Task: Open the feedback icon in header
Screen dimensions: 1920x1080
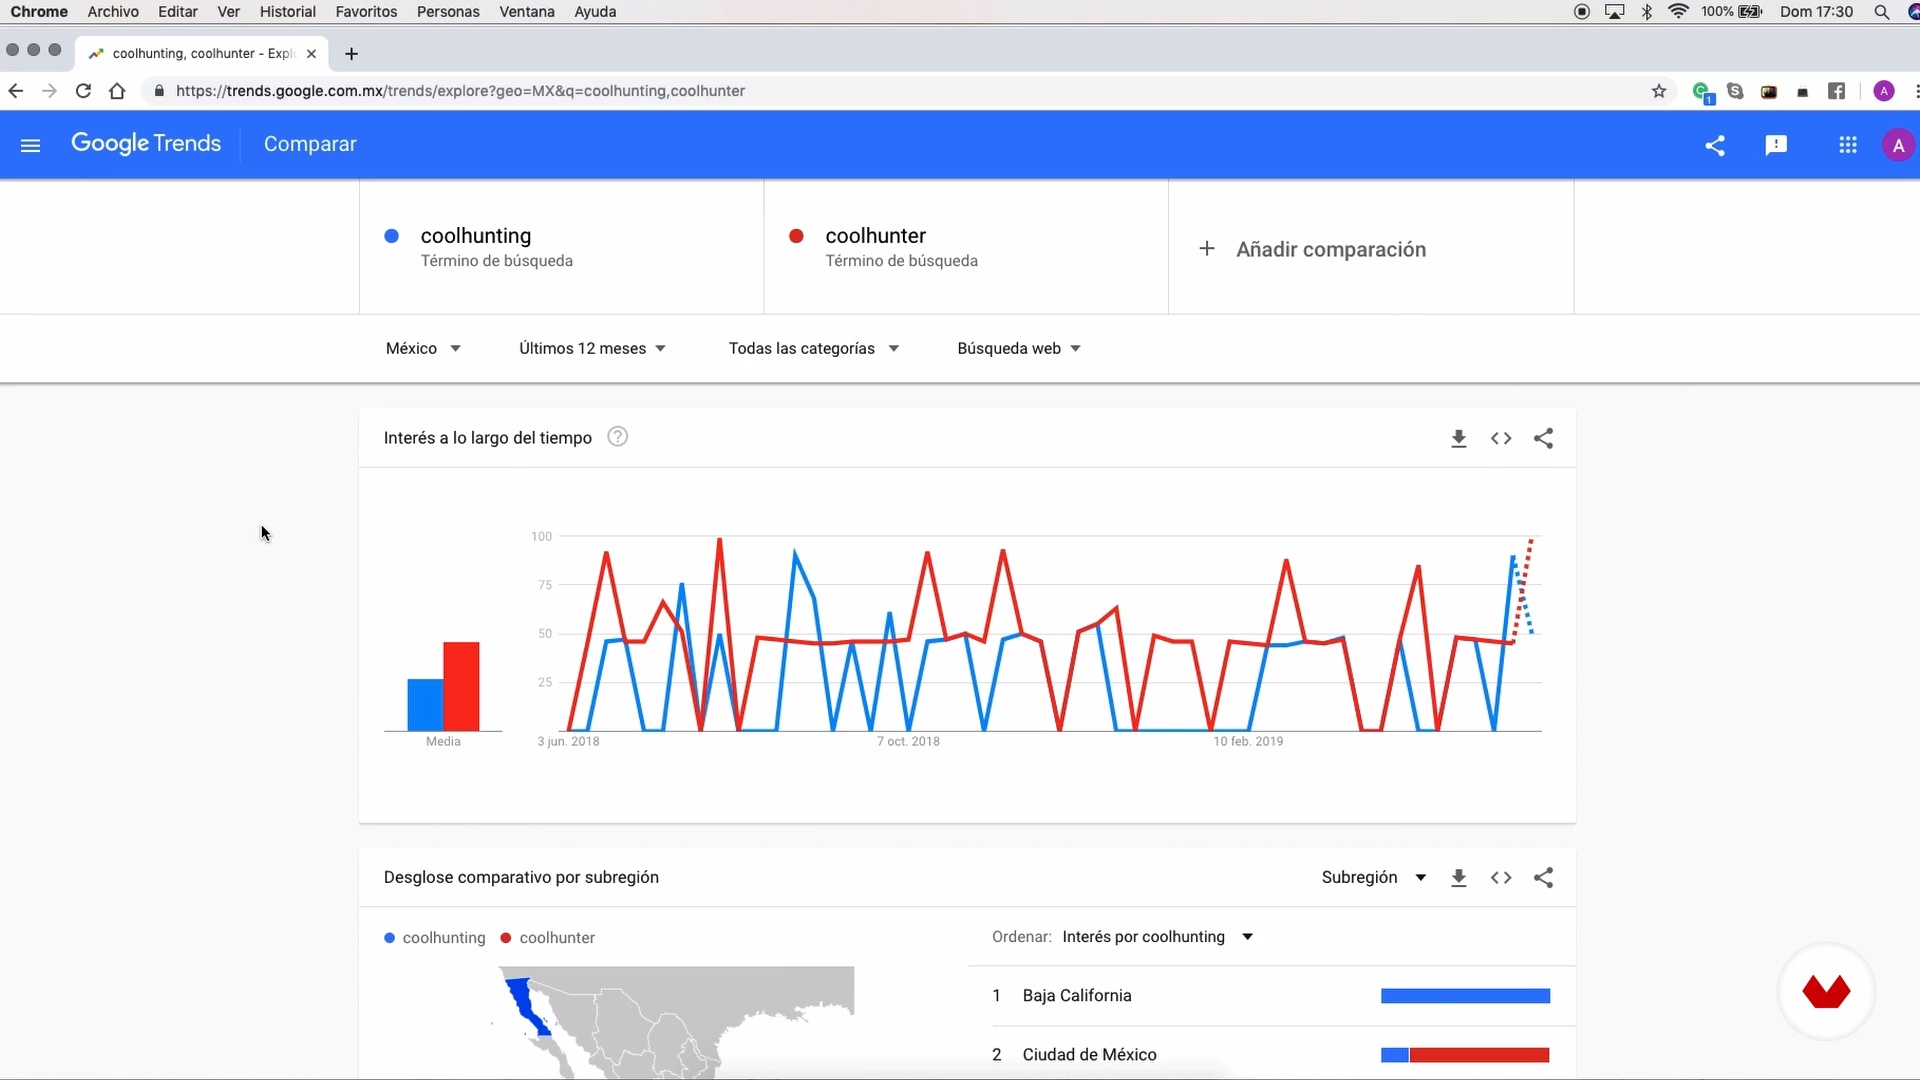Action: pyautogui.click(x=1776, y=145)
